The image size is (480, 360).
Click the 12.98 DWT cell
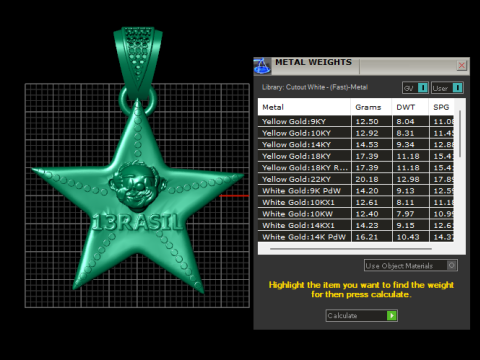pyautogui.click(x=411, y=179)
